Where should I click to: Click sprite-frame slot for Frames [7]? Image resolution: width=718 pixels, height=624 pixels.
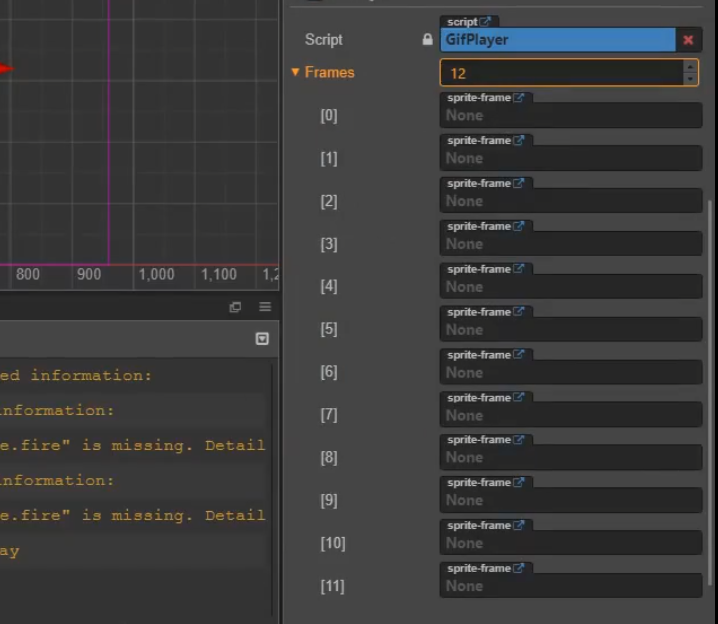pyautogui.click(x=571, y=415)
